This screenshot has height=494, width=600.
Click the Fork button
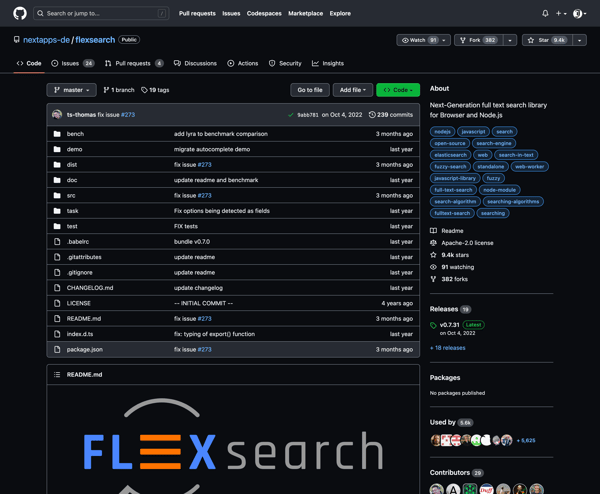point(479,40)
